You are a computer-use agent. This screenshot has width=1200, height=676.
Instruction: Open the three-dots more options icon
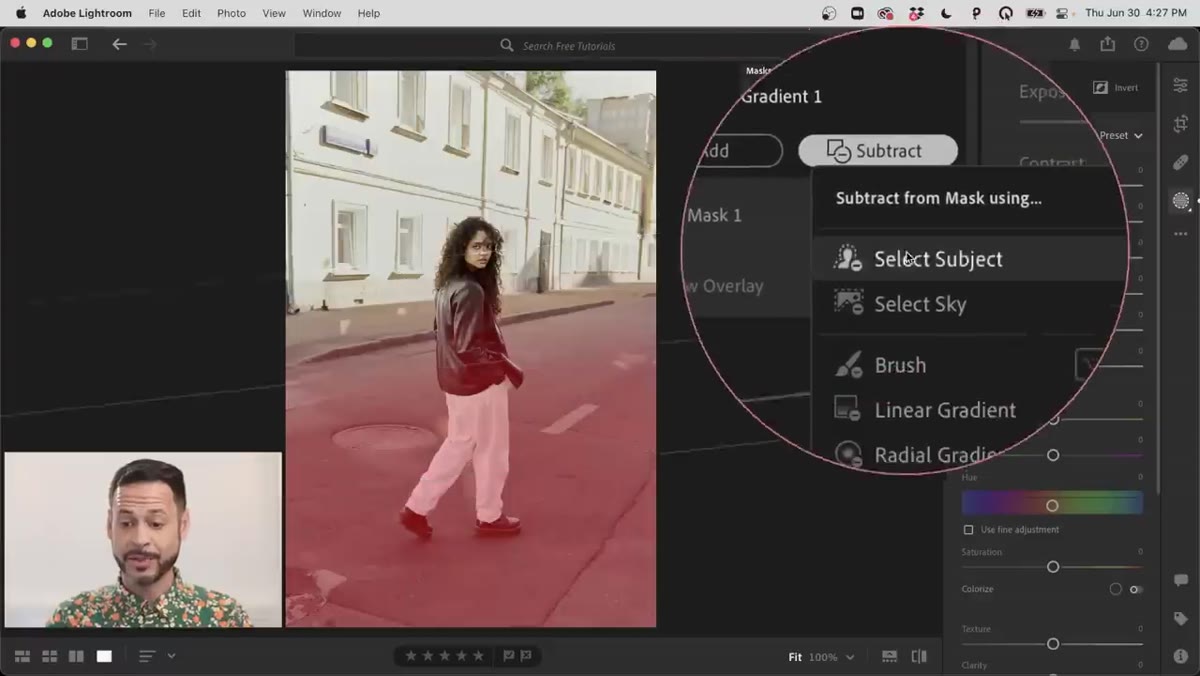1181,234
